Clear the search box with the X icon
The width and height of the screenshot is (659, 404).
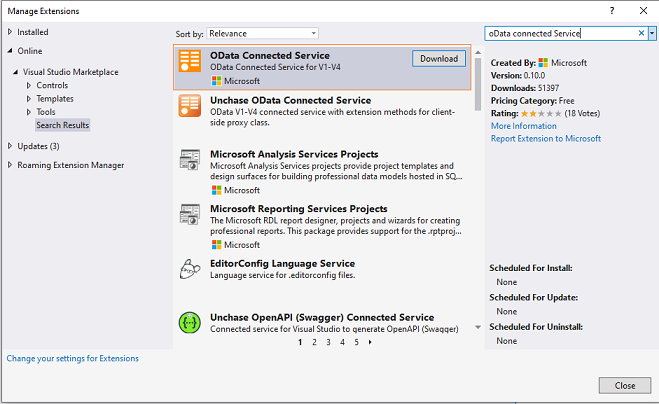[x=641, y=33]
